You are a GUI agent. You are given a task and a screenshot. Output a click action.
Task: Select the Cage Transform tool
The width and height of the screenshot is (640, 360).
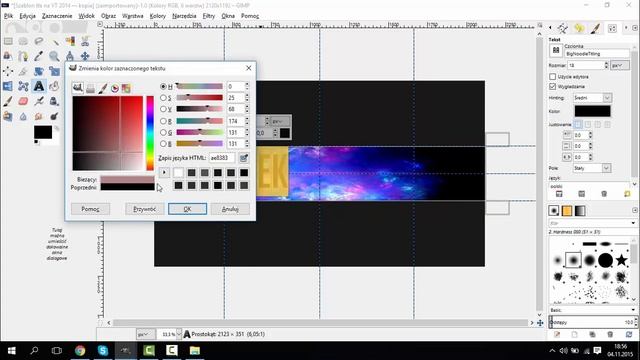coord(23,86)
